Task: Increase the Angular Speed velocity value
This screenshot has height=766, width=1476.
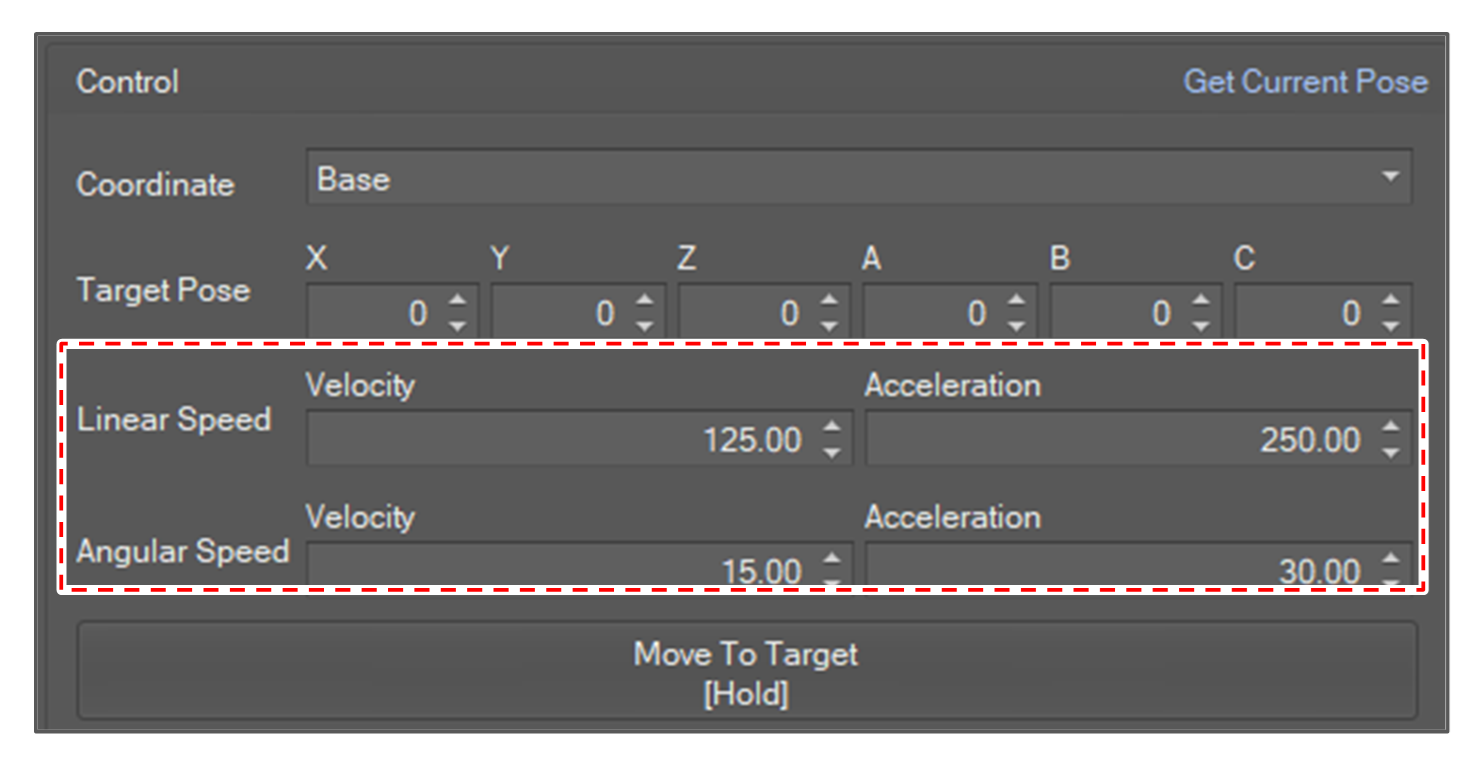Action: (x=831, y=559)
